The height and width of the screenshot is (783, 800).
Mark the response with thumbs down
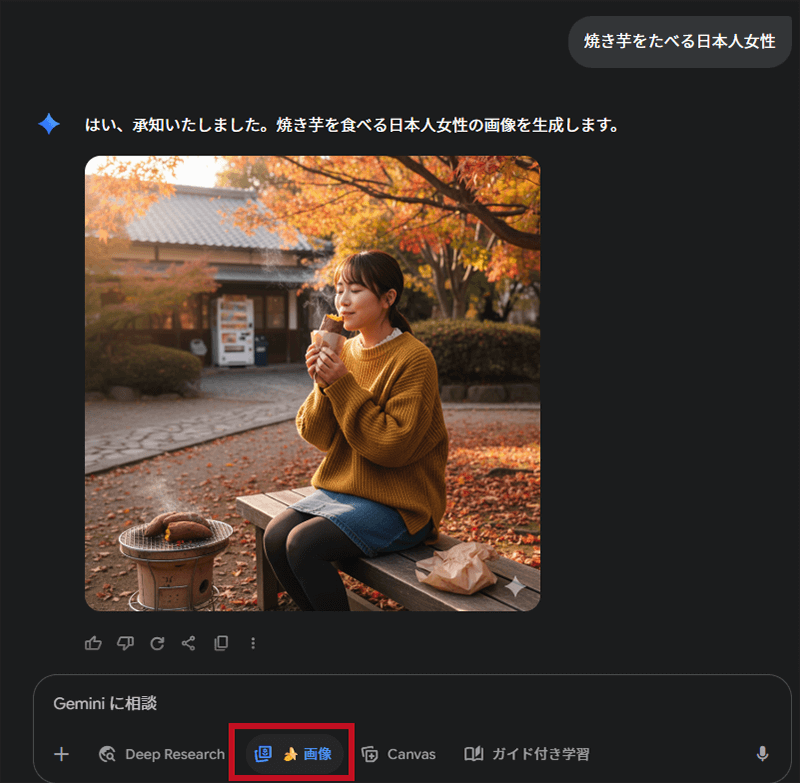pos(126,643)
